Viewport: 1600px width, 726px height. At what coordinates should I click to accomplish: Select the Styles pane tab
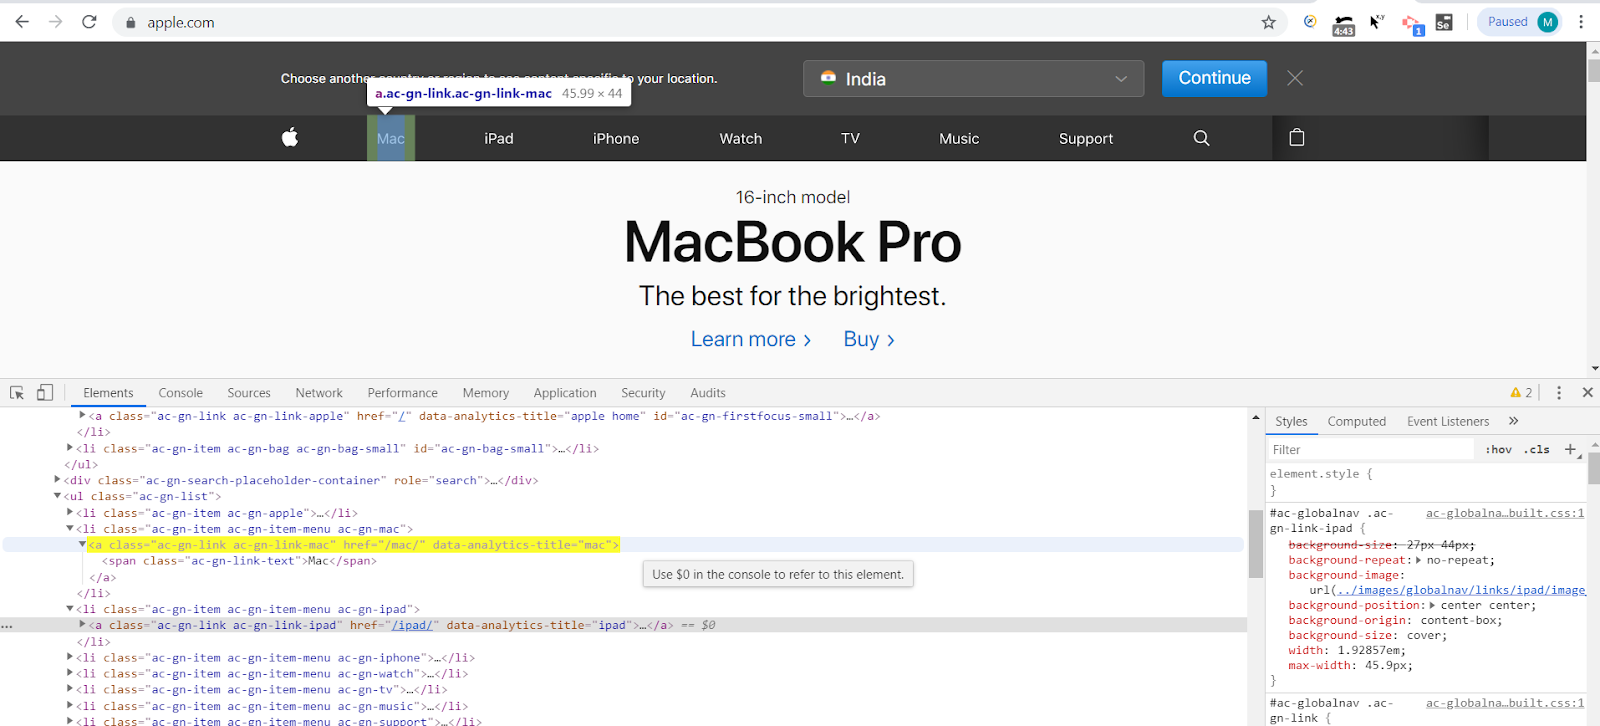(x=1291, y=421)
